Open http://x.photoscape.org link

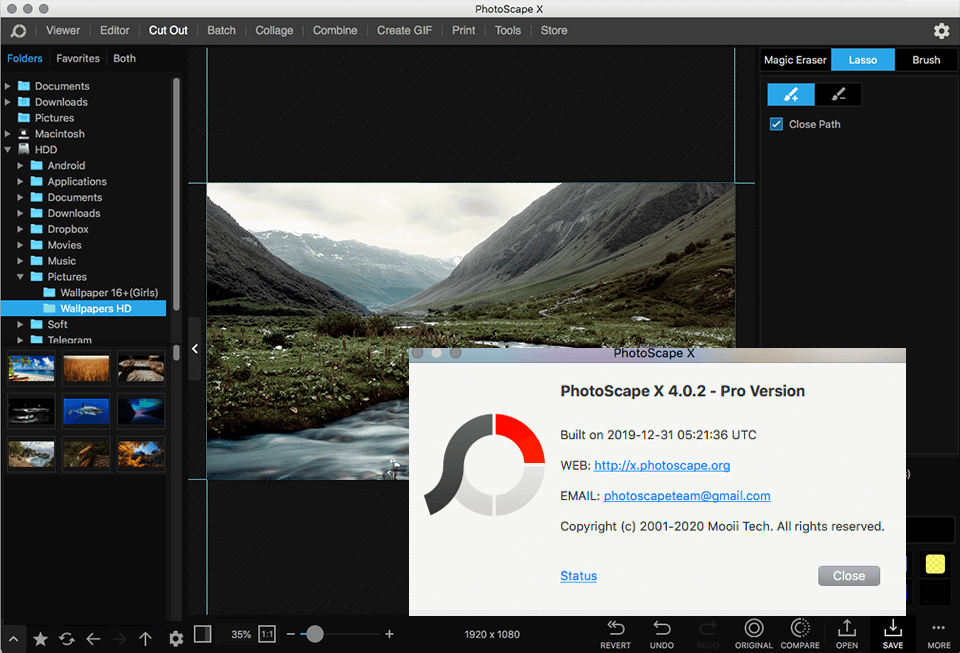click(662, 465)
